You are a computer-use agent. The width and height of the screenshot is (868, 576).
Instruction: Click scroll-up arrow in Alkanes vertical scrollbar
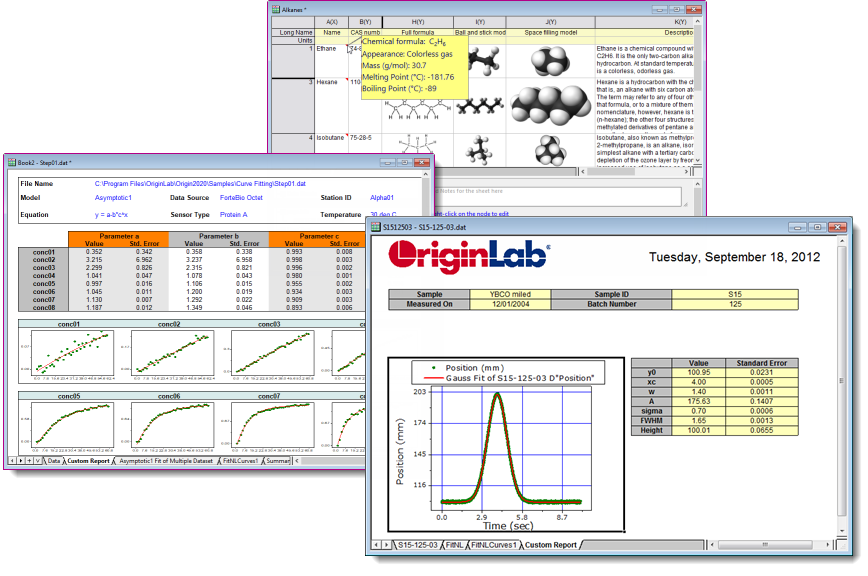(x=698, y=22)
